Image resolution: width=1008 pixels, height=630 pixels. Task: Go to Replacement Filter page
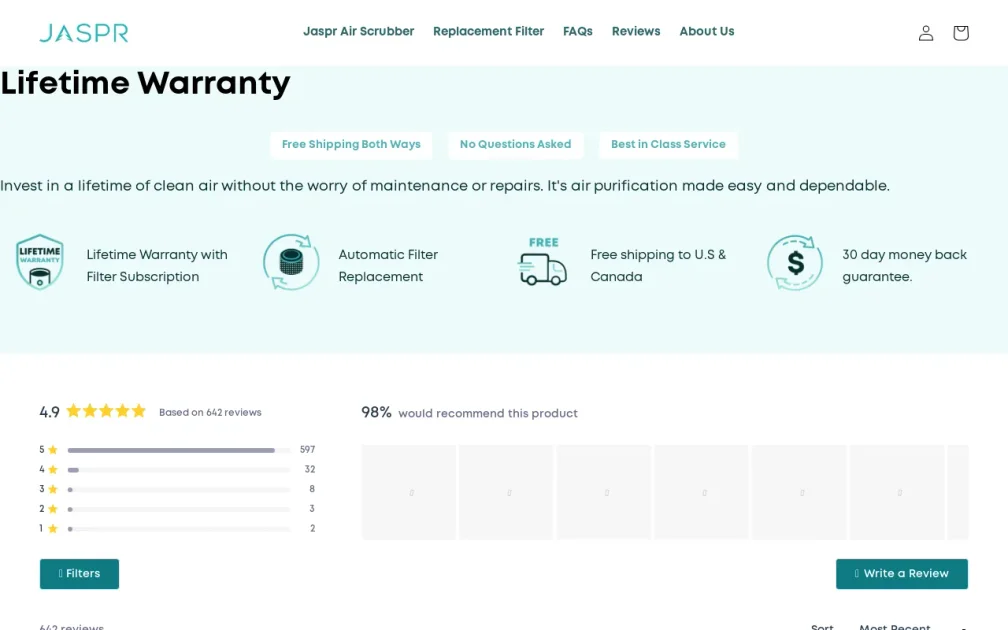pos(489,32)
